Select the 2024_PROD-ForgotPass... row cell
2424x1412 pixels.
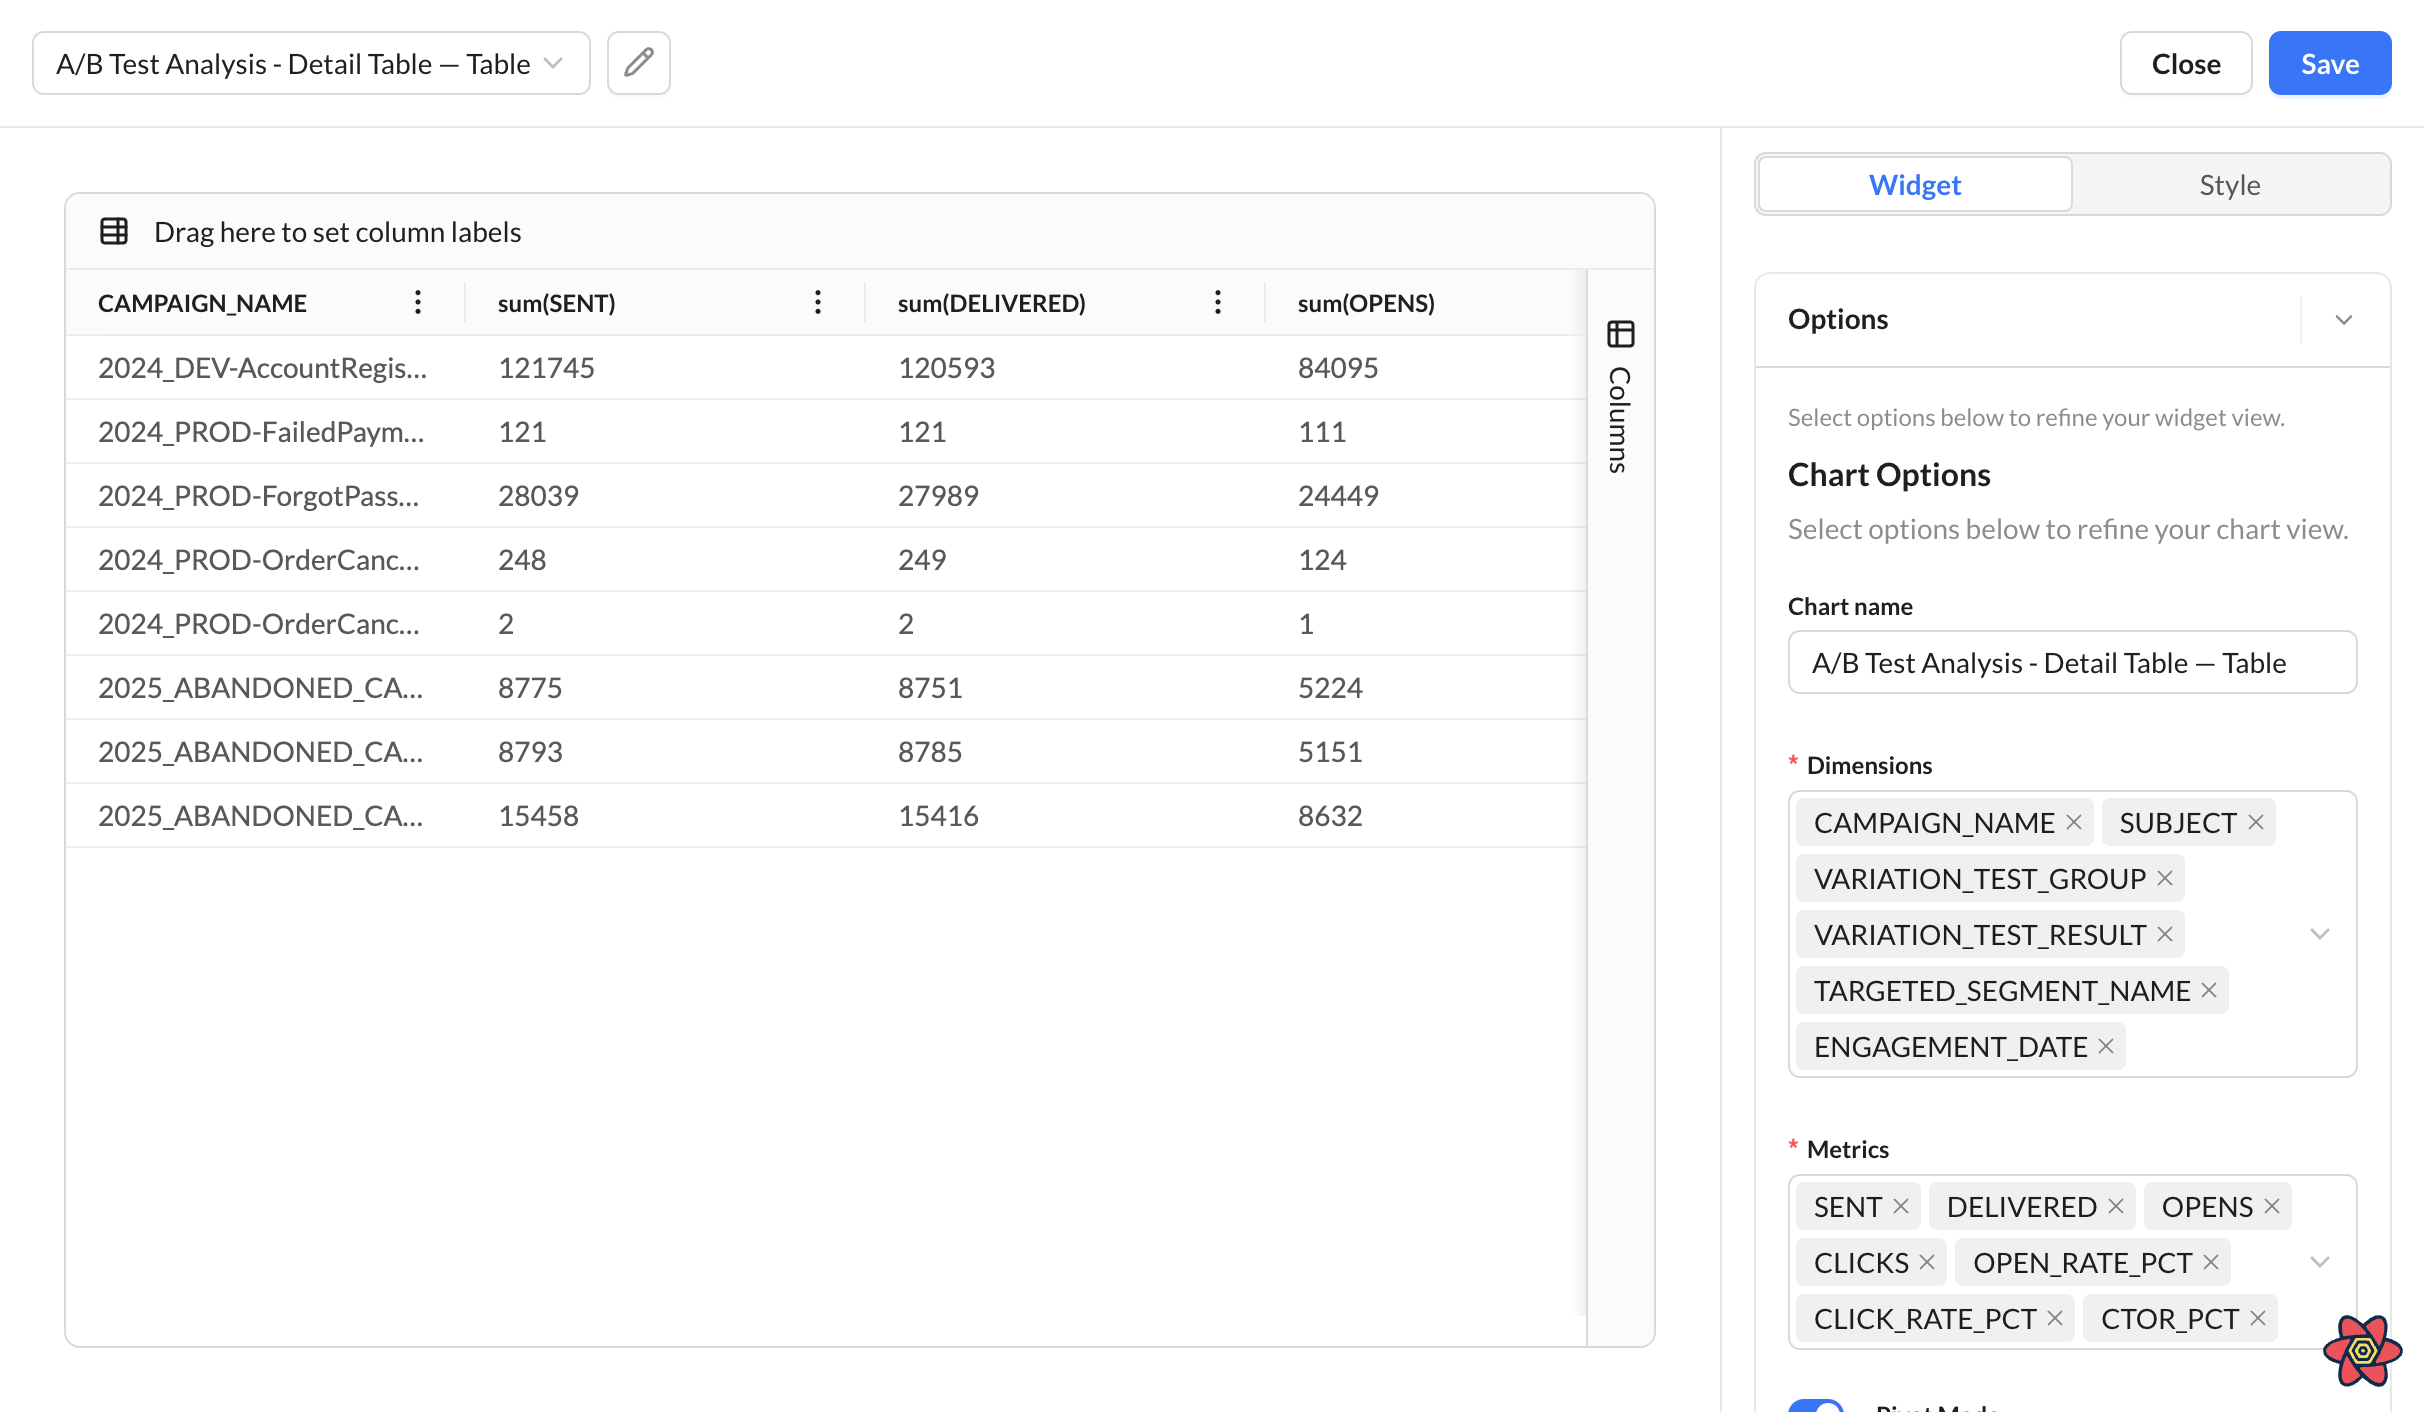point(265,495)
